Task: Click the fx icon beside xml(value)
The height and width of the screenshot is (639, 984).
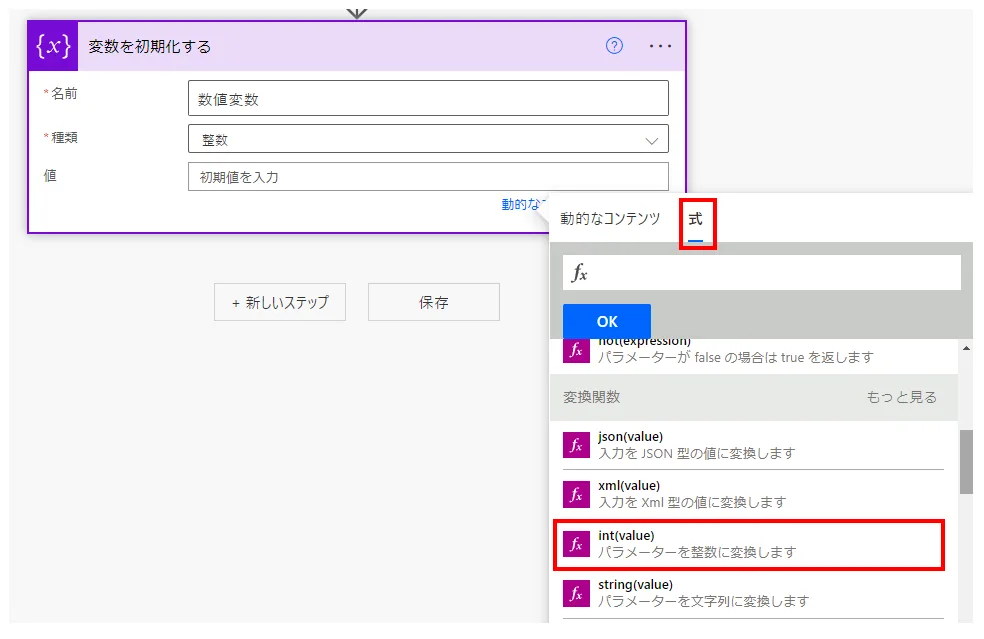Action: click(x=576, y=494)
